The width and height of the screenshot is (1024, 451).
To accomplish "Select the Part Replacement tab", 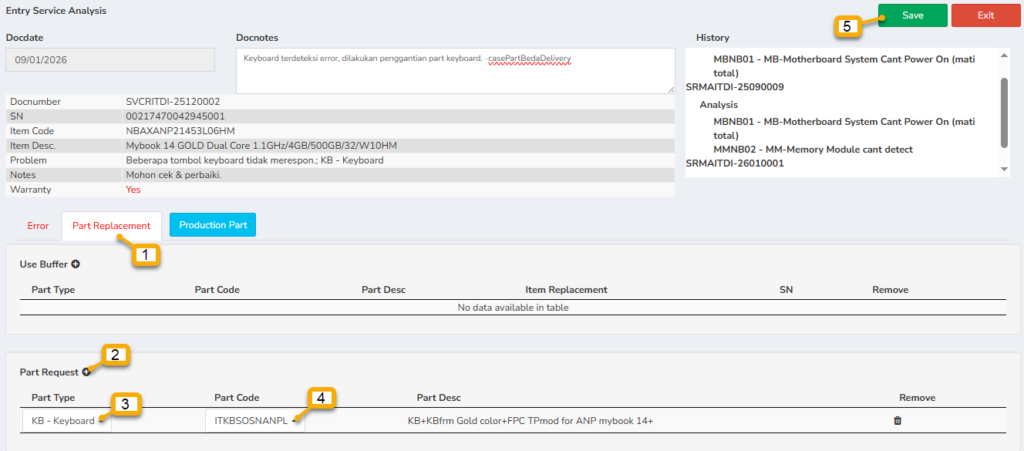I will pos(111,225).
